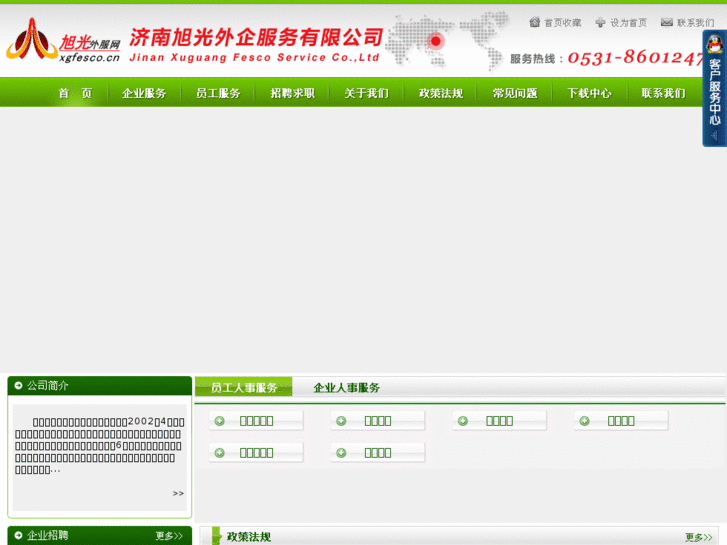Image resolution: width=727 pixels, height=545 pixels.
Task: Click 更多>> in the 企业招聘 panel
Action: pos(169,536)
